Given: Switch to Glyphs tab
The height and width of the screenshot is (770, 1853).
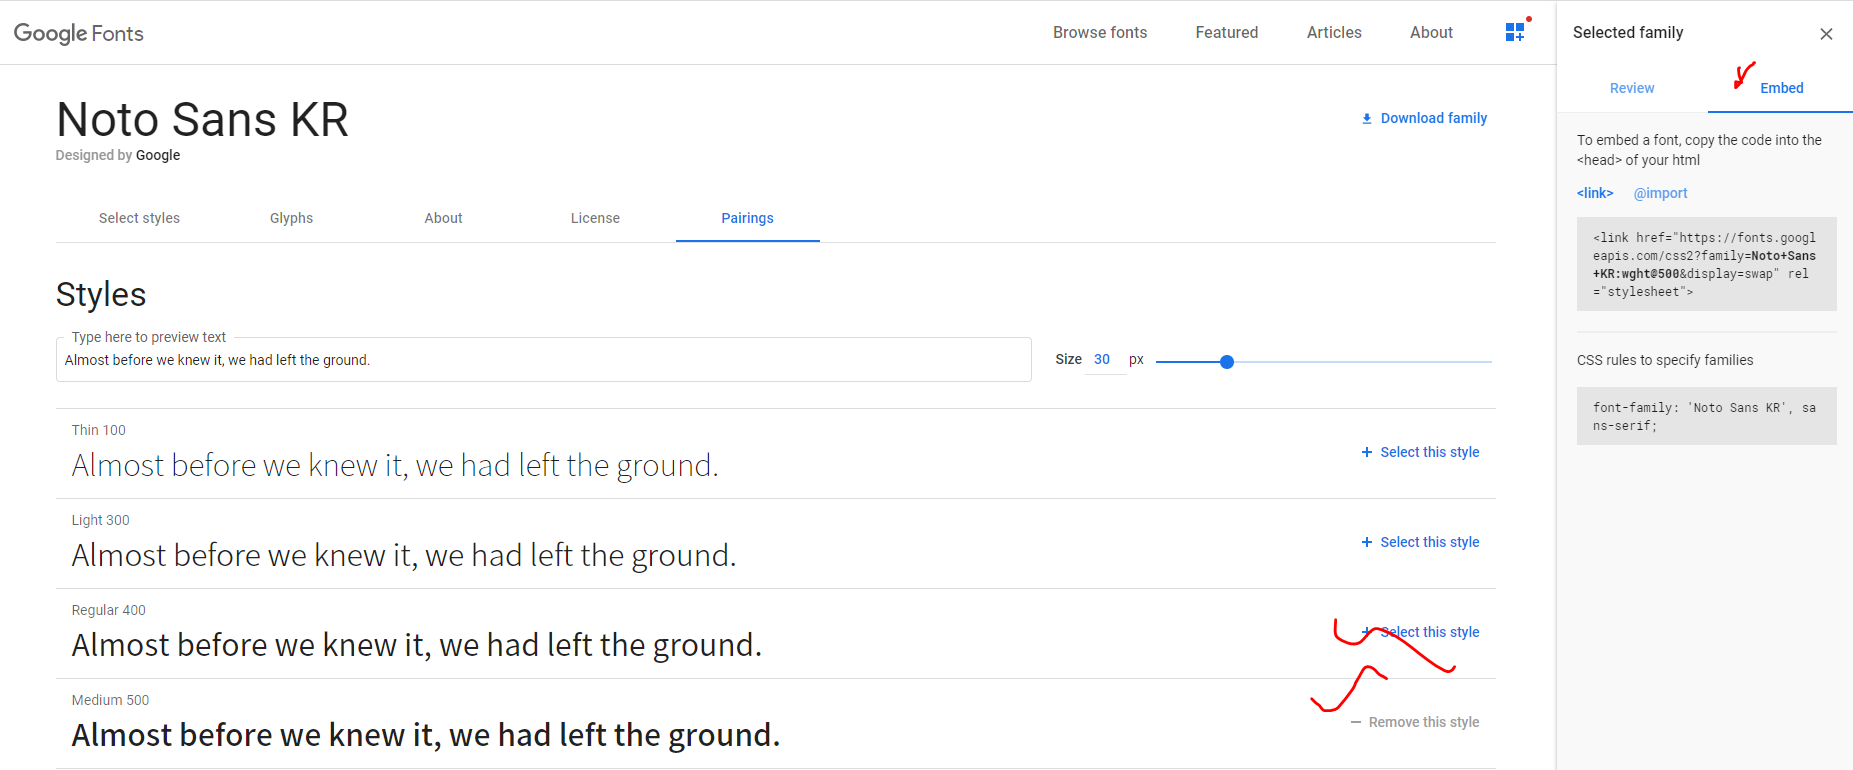Looking at the screenshot, I should (x=291, y=218).
